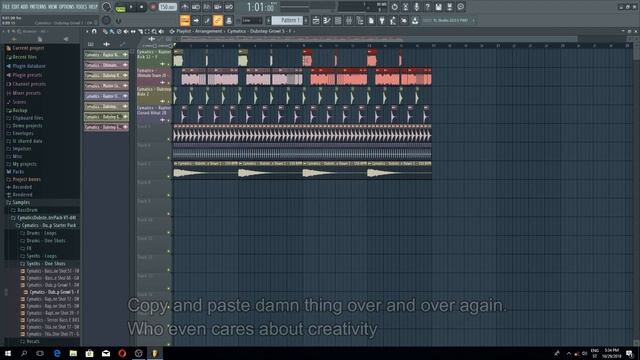Image resolution: width=640 pixels, height=360 pixels.
Task: Open help with question mark icon
Action: 428,7
